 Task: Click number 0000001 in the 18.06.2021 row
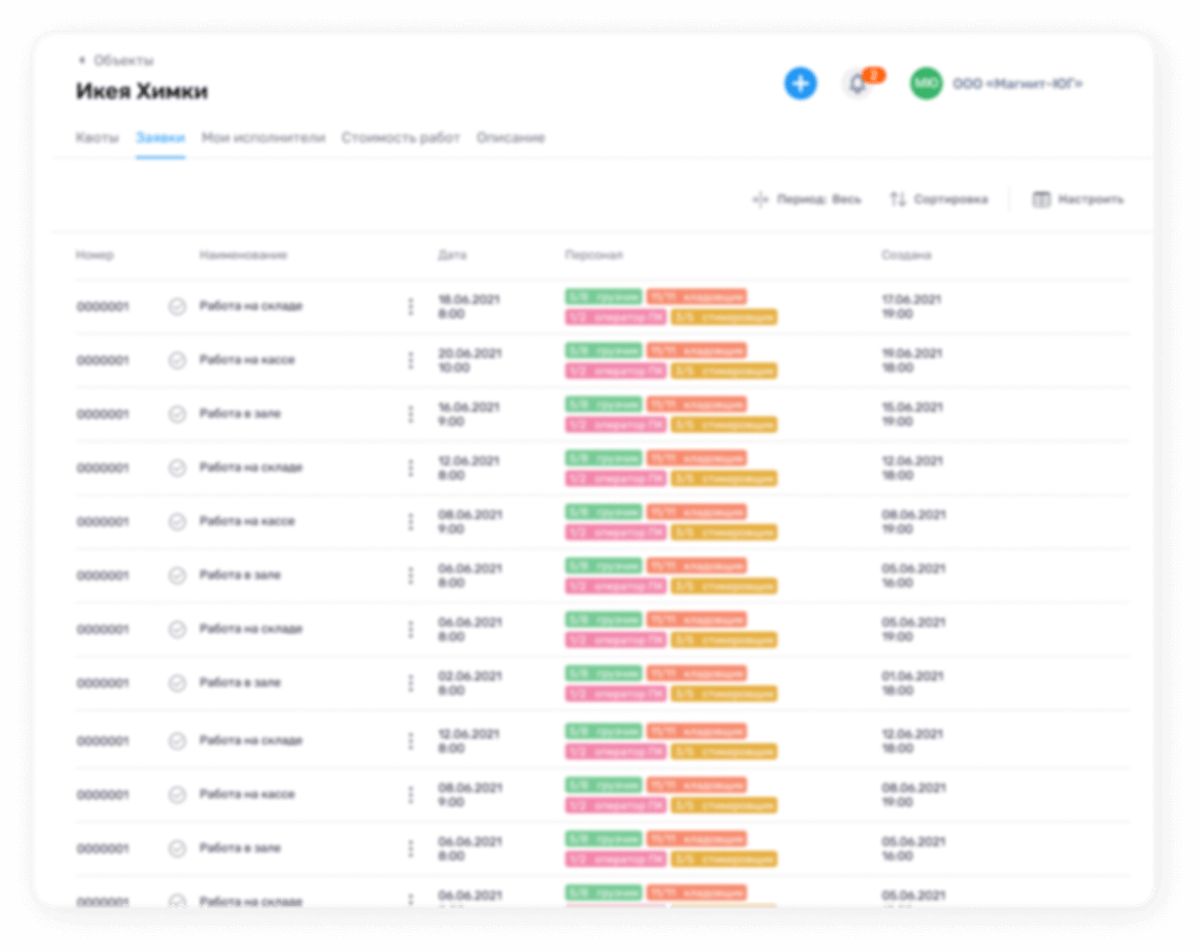pyautogui.click(x=102, y=307)
